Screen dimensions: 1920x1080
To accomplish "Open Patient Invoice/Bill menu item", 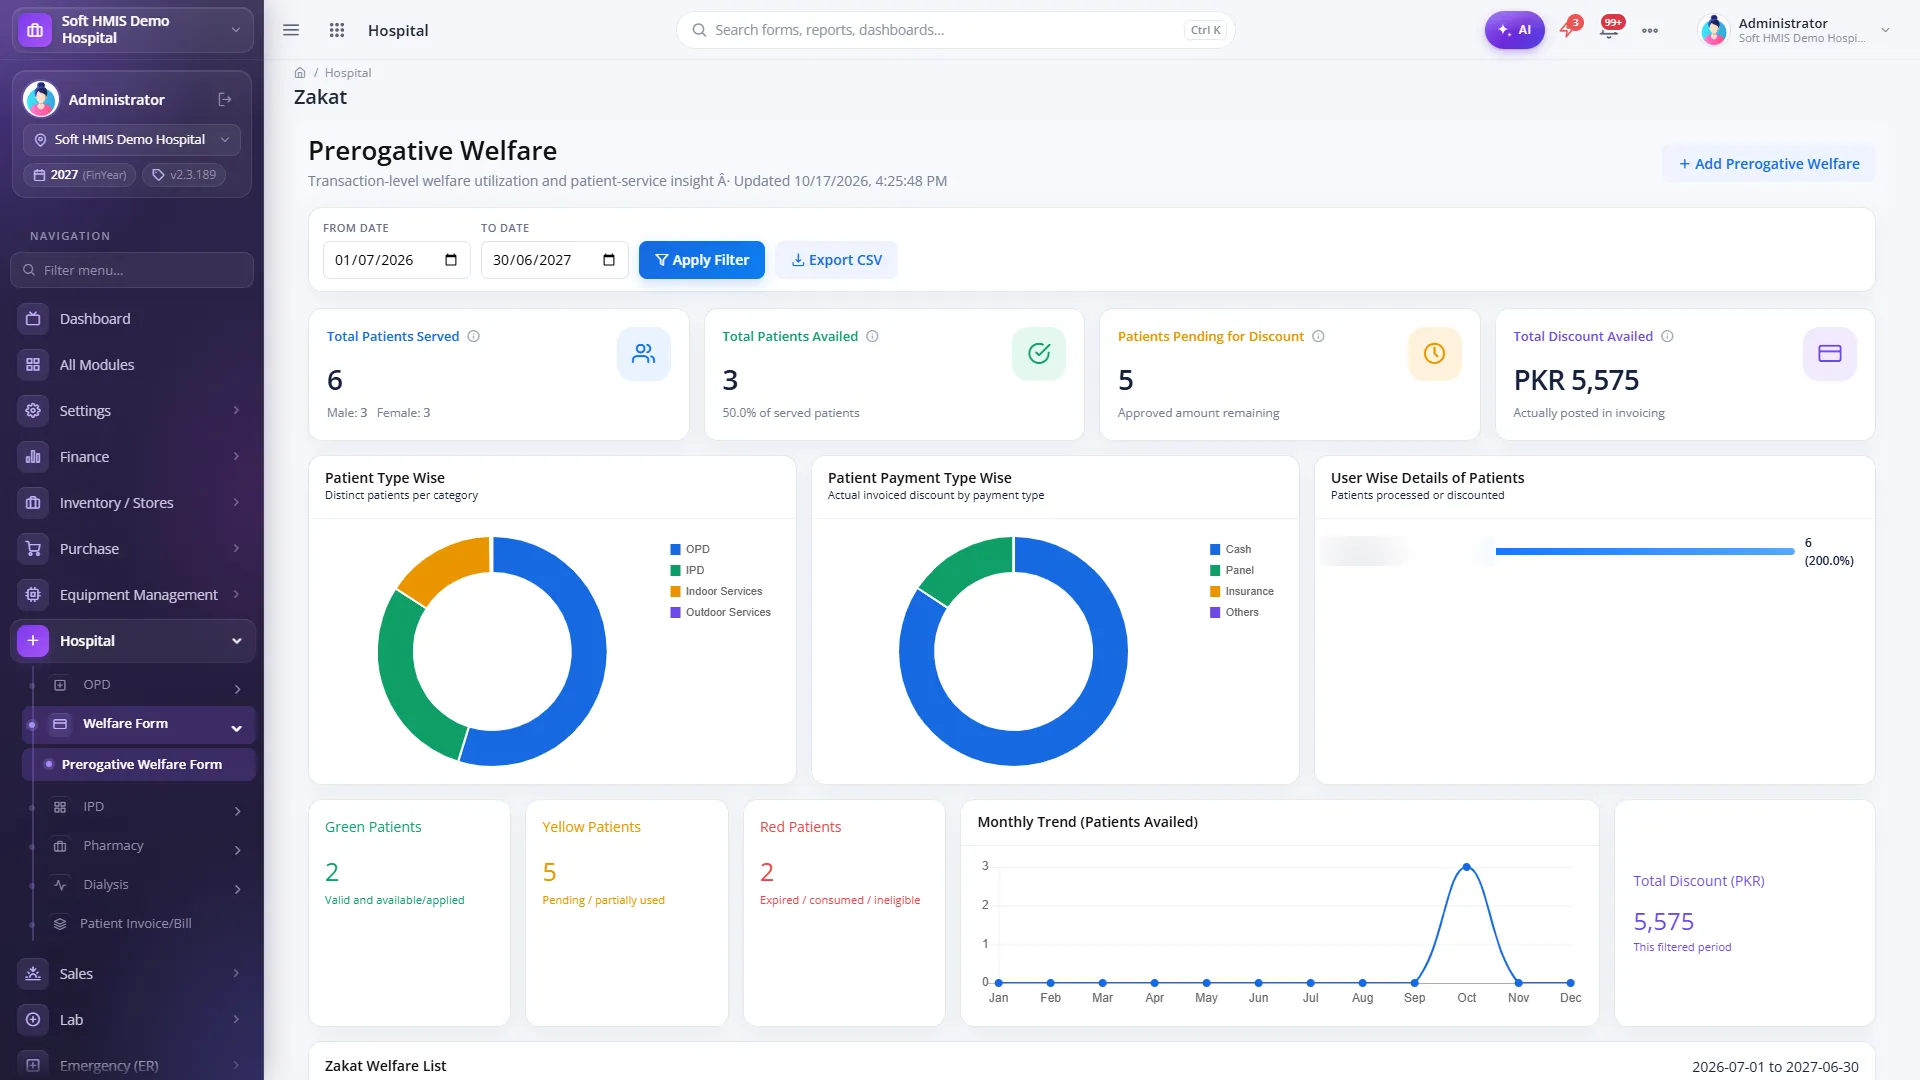I will pos(139,924).
